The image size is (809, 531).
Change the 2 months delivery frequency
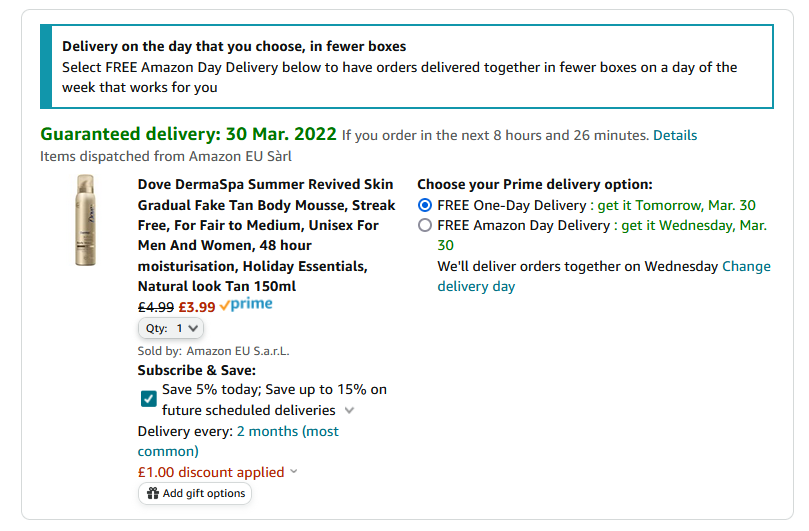click(x=238, y=441)
